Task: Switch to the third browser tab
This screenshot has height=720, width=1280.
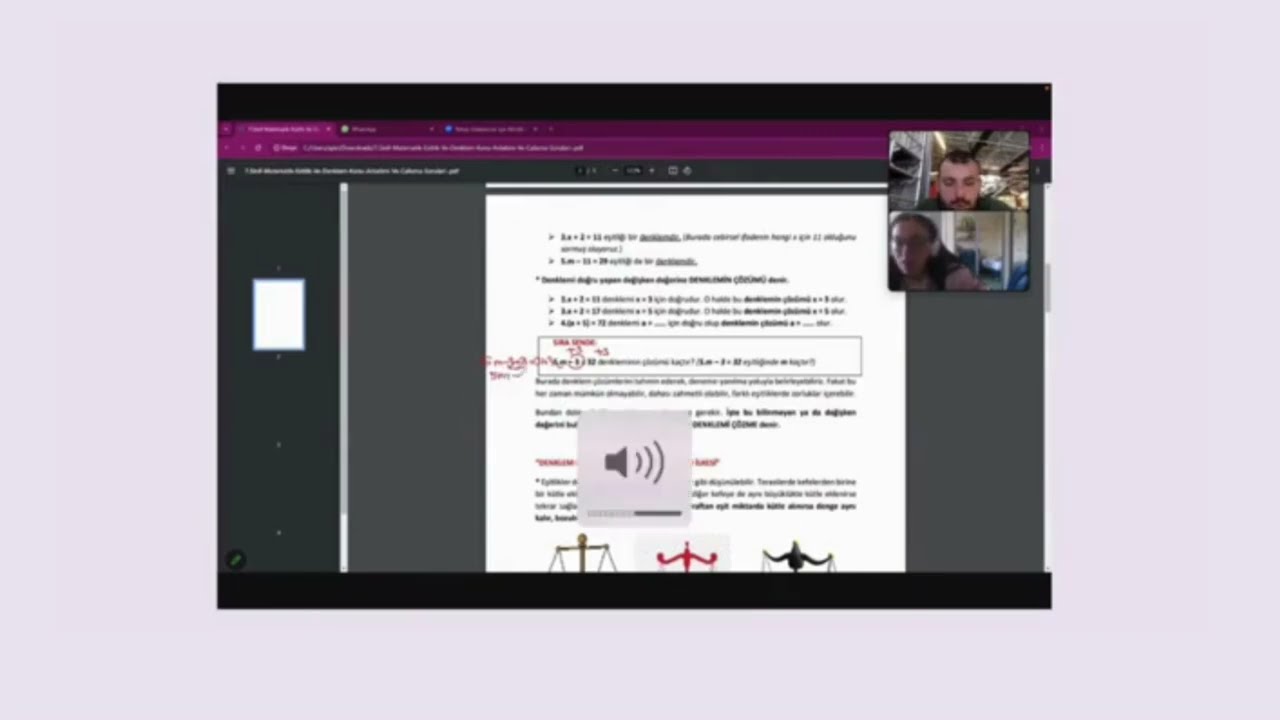Action: pos(489,129)
